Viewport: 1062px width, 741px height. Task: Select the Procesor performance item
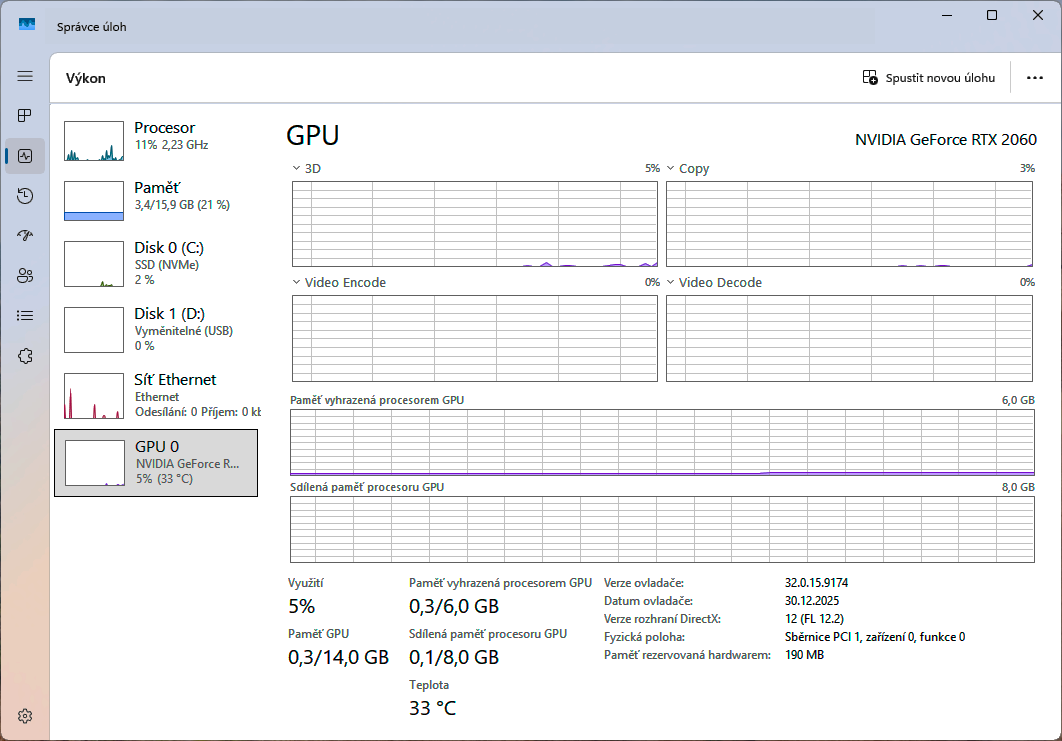156,141
